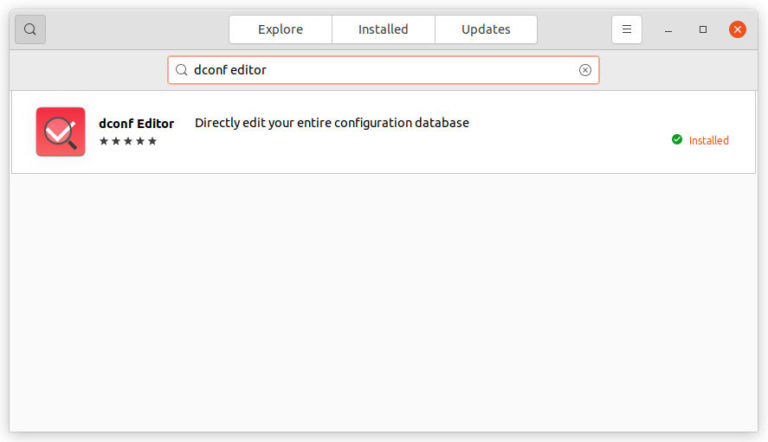Click the orange 'Installed' status label
The height and width of the screenshot is (442, 768).
point(709,141)
